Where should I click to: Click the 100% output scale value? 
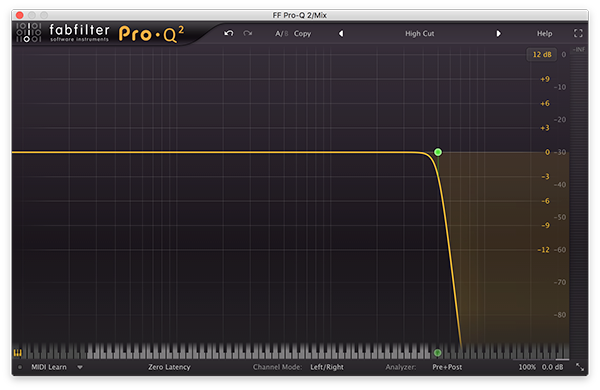pyautogui.click(x=527, y=367)
